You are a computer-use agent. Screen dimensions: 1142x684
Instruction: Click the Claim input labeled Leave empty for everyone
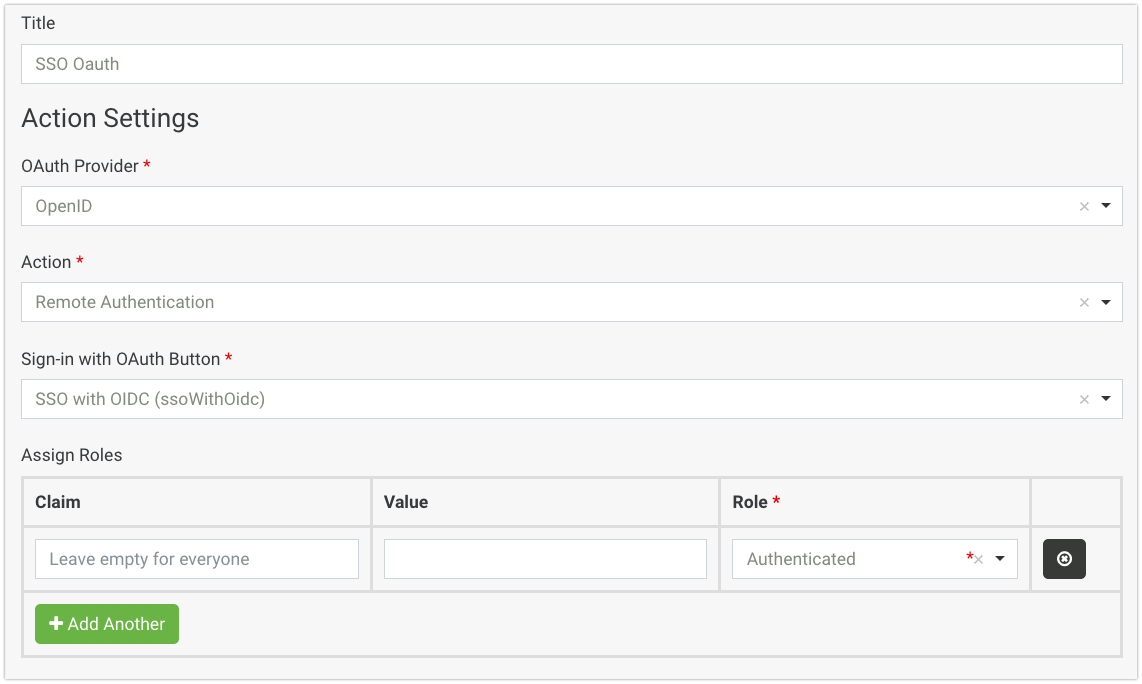[x=197, y=559]
